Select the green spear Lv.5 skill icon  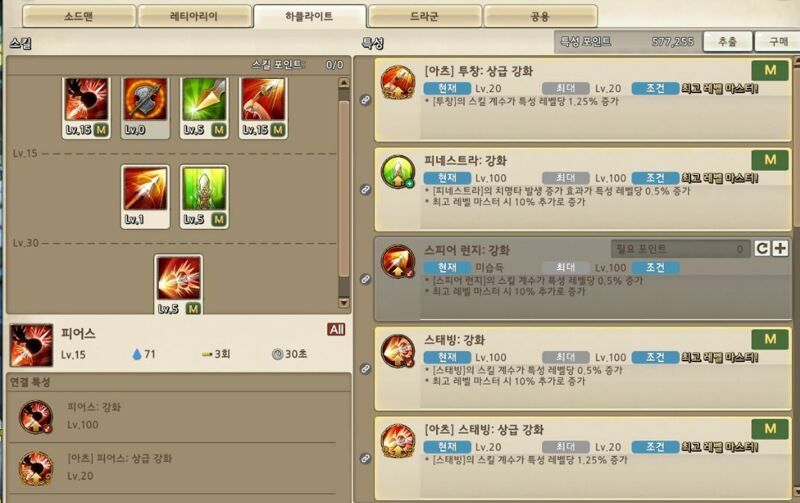coord(204,108)
